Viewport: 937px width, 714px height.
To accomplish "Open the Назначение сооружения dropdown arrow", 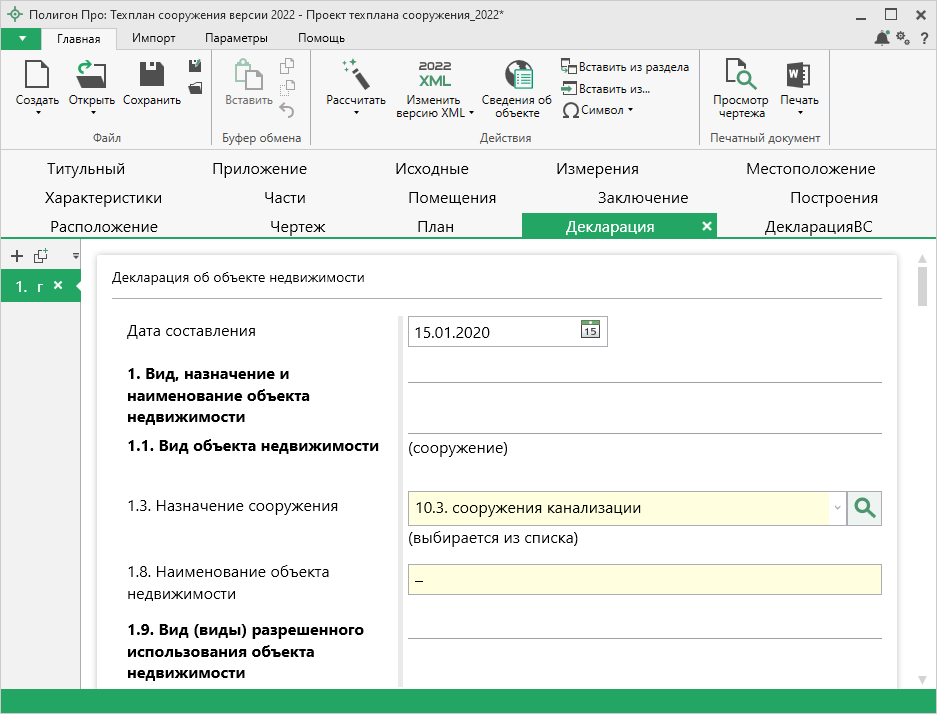I will click(837, 508).
